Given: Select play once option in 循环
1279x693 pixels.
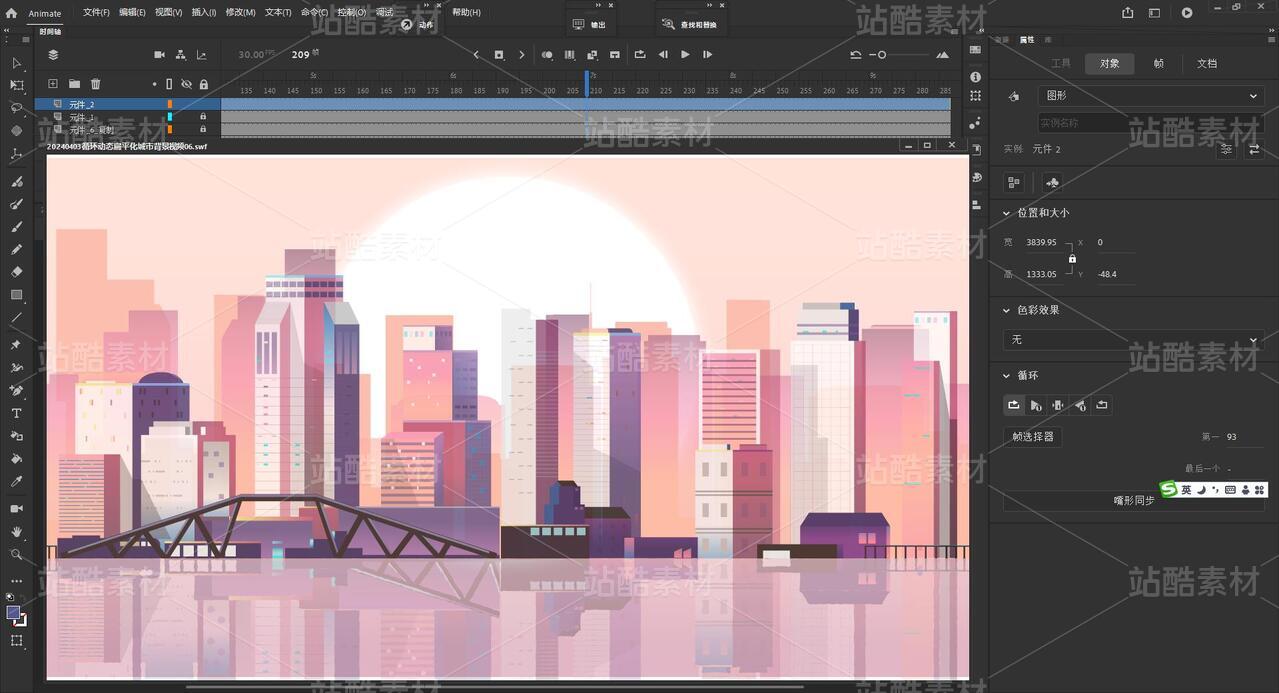Looking at the screenshot, I should (x=1036, y=405).
